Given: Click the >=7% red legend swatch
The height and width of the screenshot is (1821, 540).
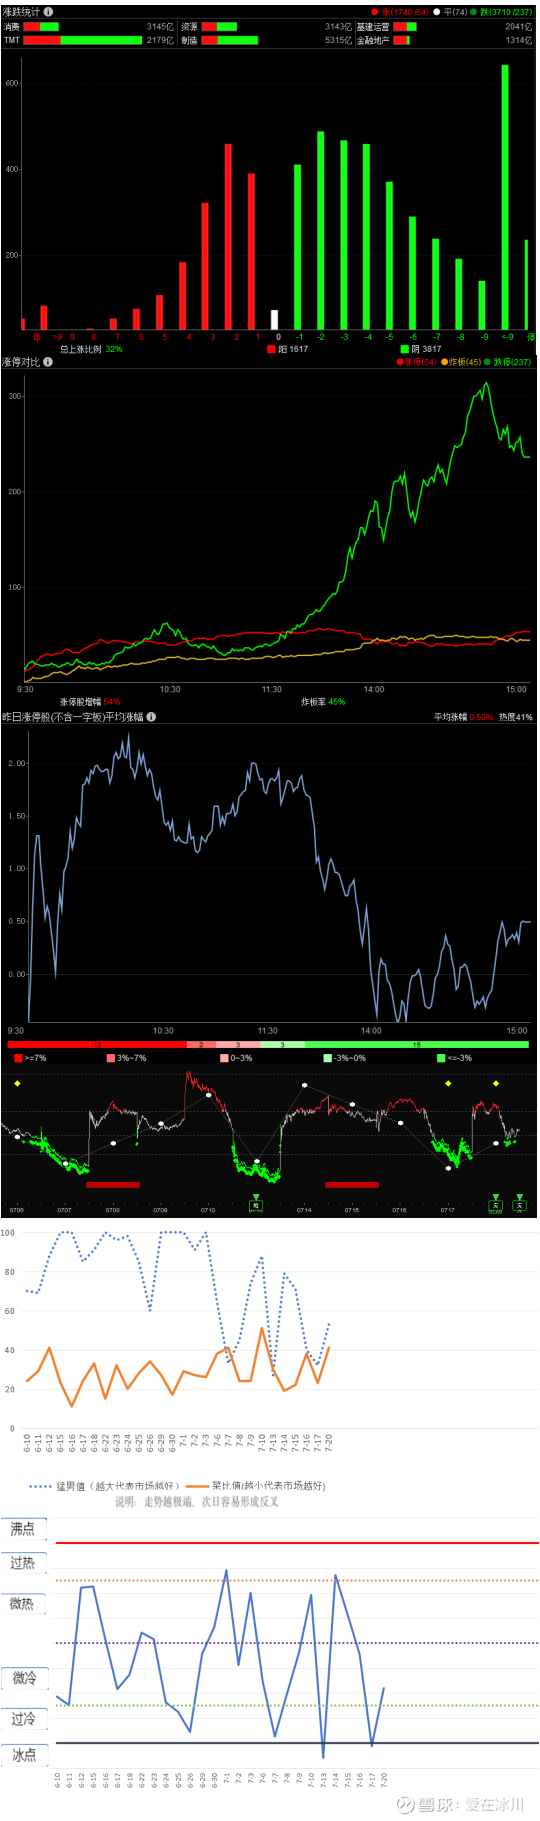Looking at the screenshot, I should coord(18,1058).
